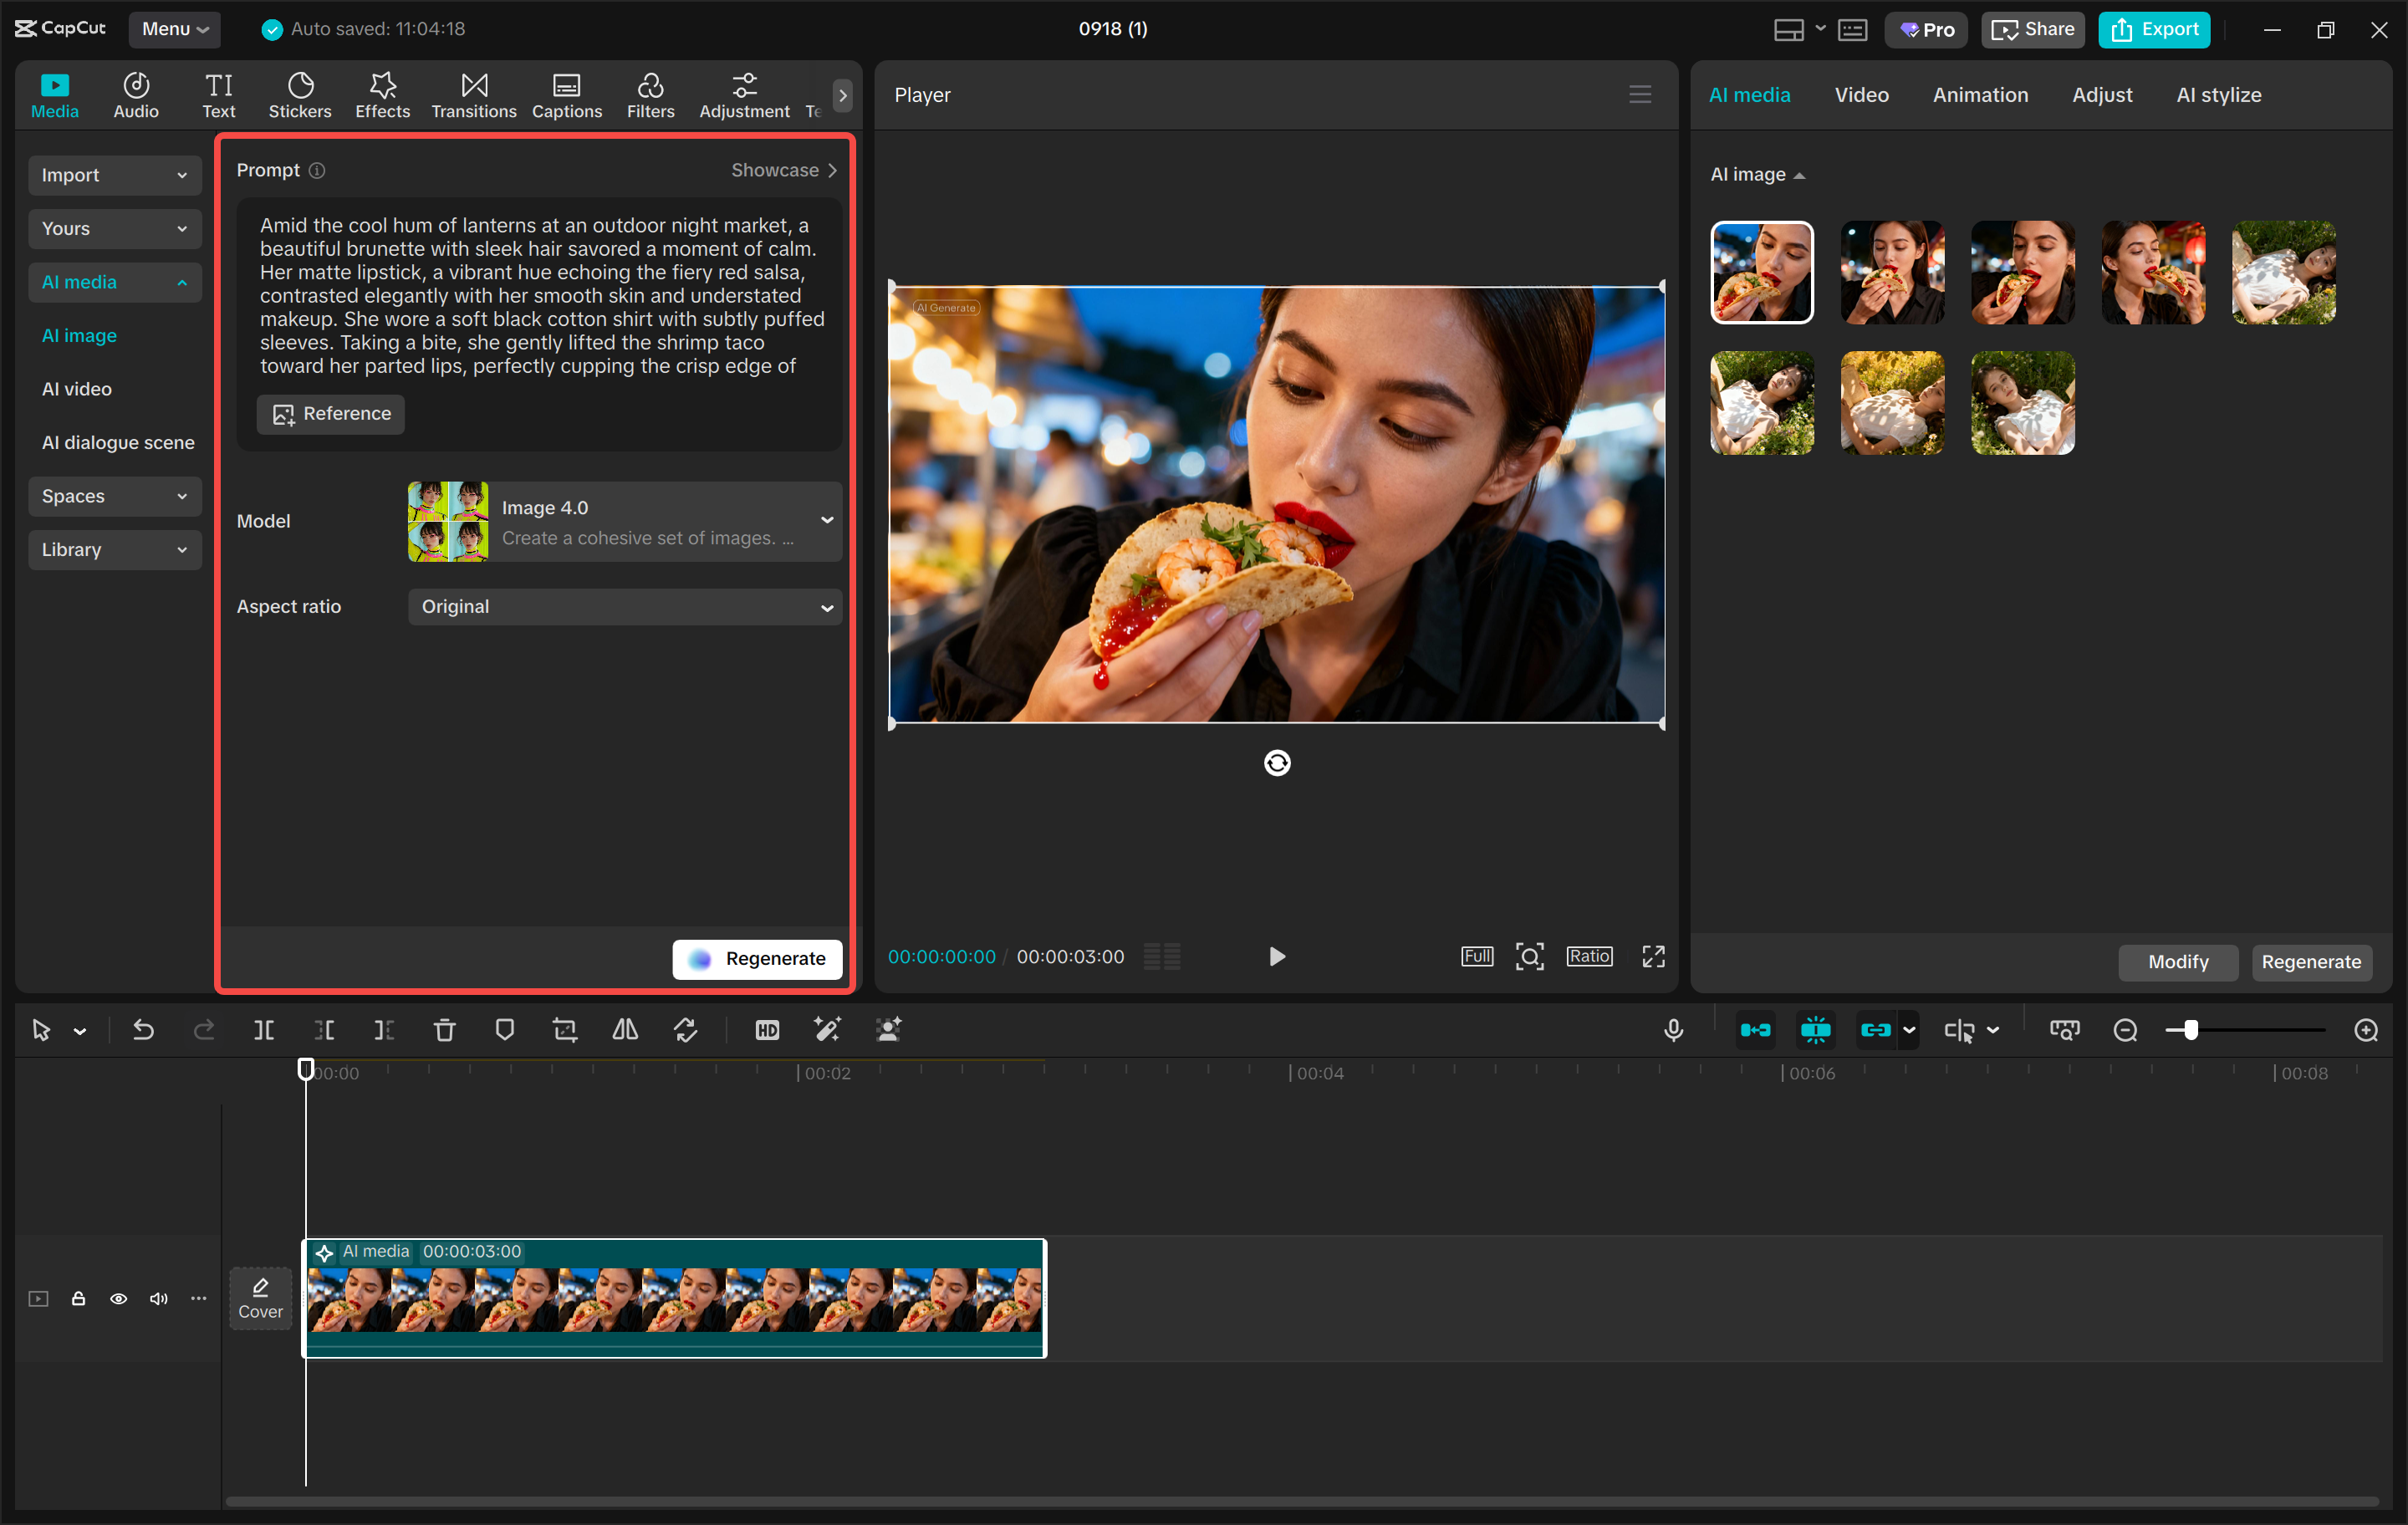Screen dimensions: 2408x1525
Task: Select the second AI image thumbnail
Action: point(1891,272)
